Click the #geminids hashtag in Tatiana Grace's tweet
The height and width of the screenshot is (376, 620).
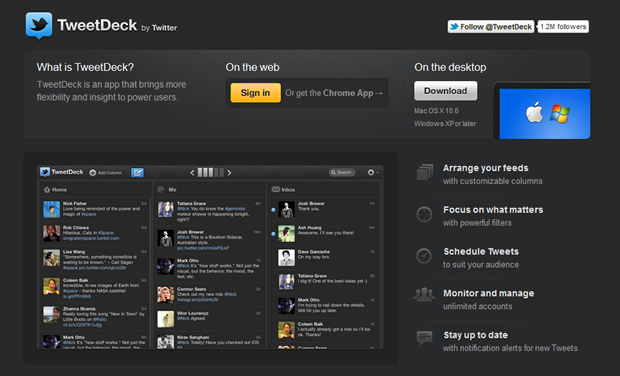pos(235,208)
